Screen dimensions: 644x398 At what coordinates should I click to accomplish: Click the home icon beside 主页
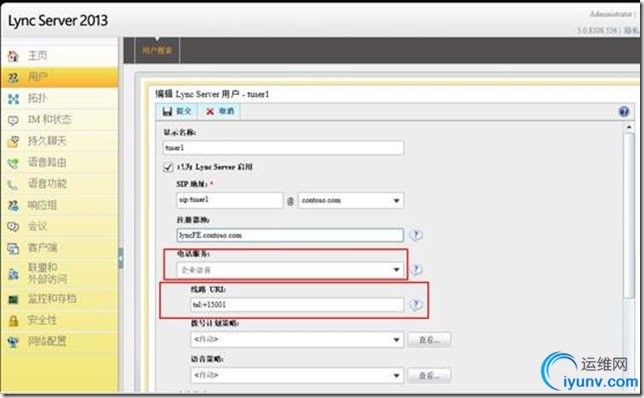tap(13, 55)
